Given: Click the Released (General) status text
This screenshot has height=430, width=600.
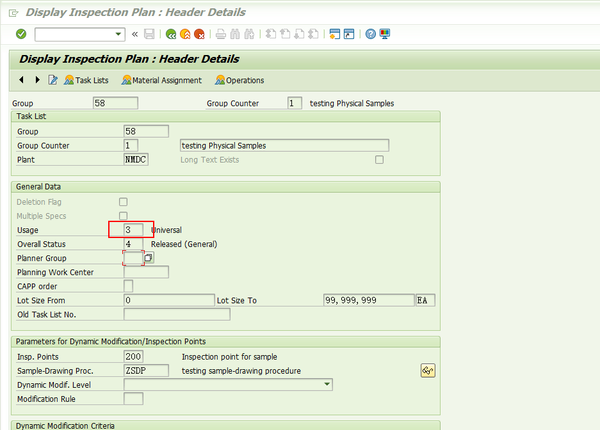Looking at the screenshot, I should (x=184, y=244).
